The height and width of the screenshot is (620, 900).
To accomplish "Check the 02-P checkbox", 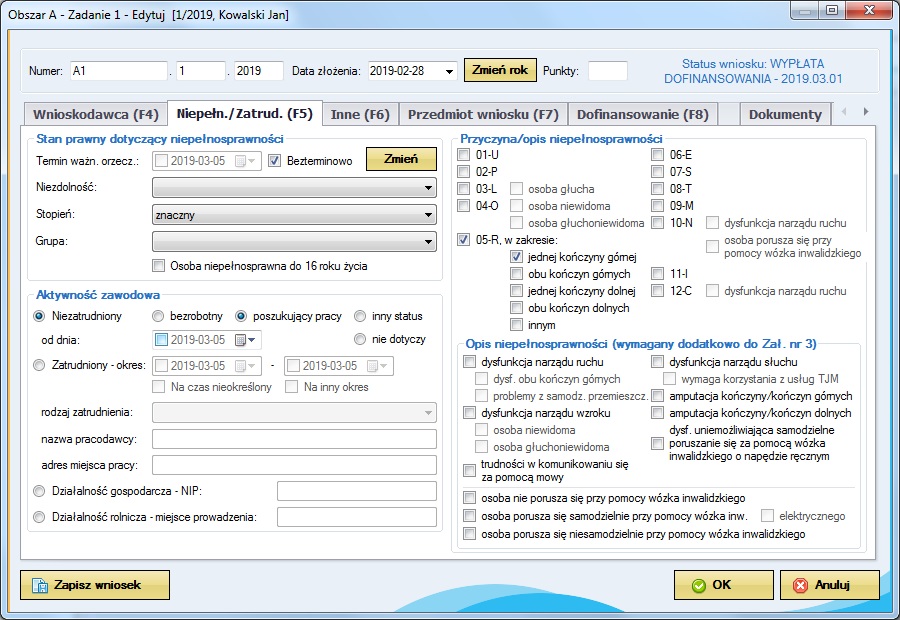I will coord(464,171).
